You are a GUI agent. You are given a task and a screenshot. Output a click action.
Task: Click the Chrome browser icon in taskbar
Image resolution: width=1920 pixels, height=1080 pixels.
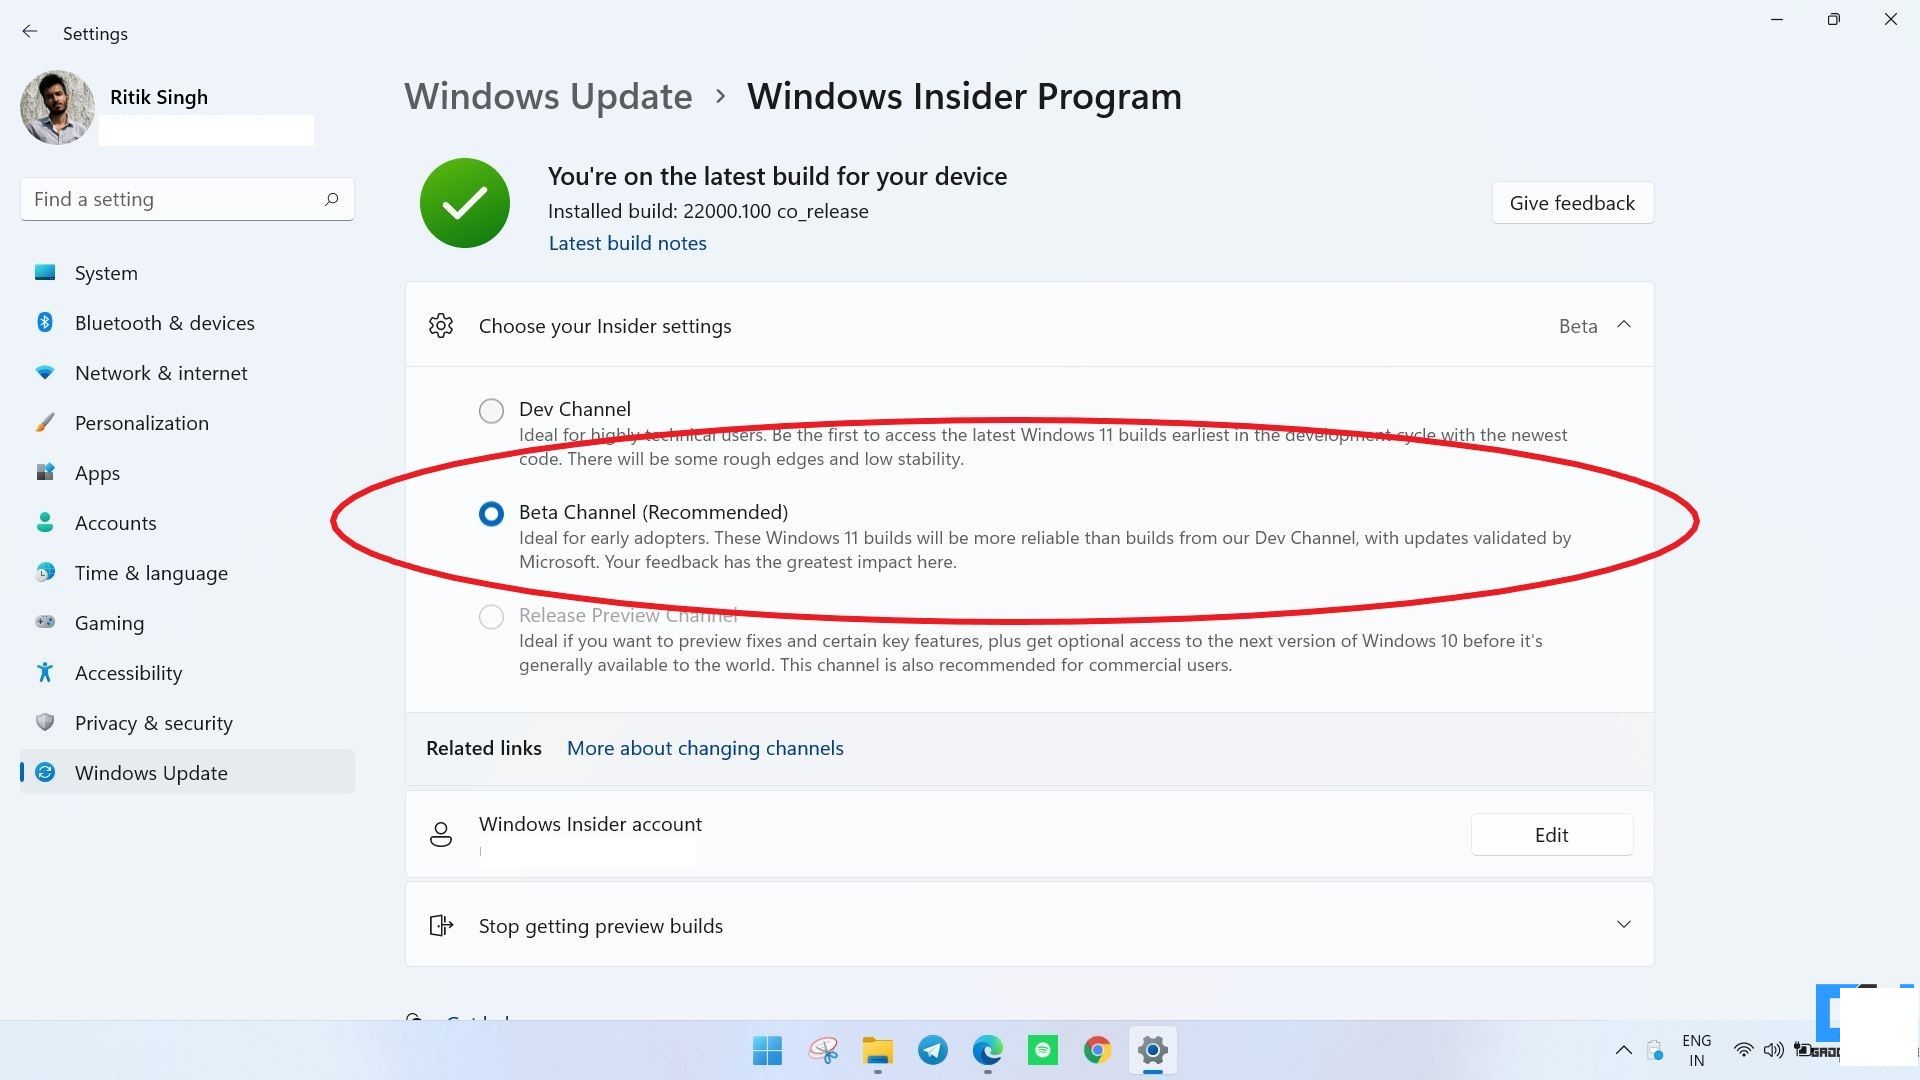[x=1096, y=1050]
